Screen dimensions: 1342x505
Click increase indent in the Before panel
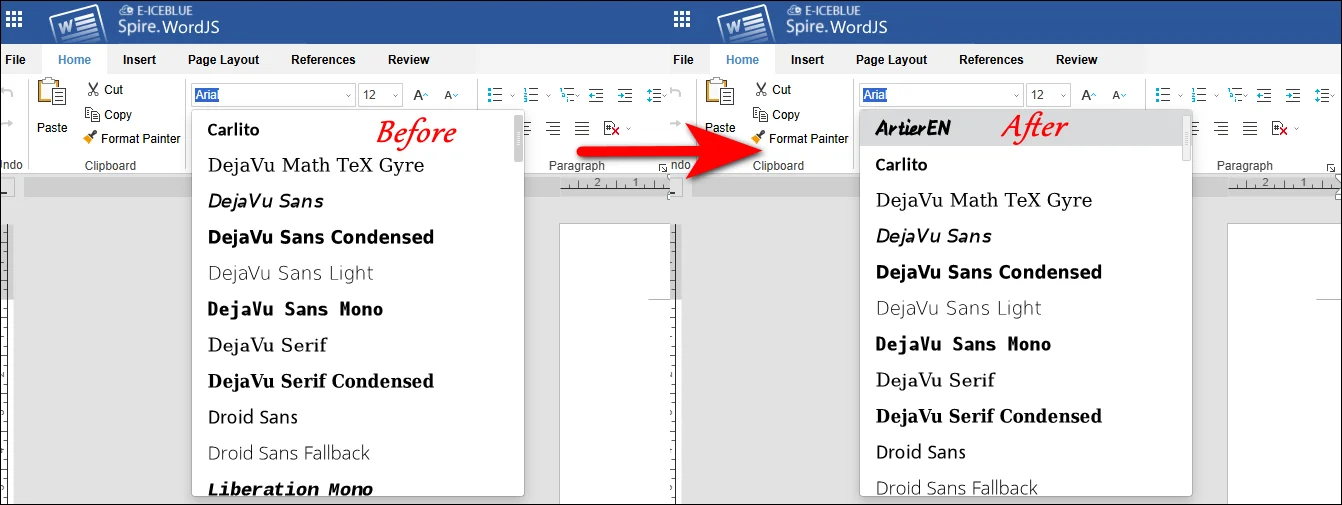625,95
